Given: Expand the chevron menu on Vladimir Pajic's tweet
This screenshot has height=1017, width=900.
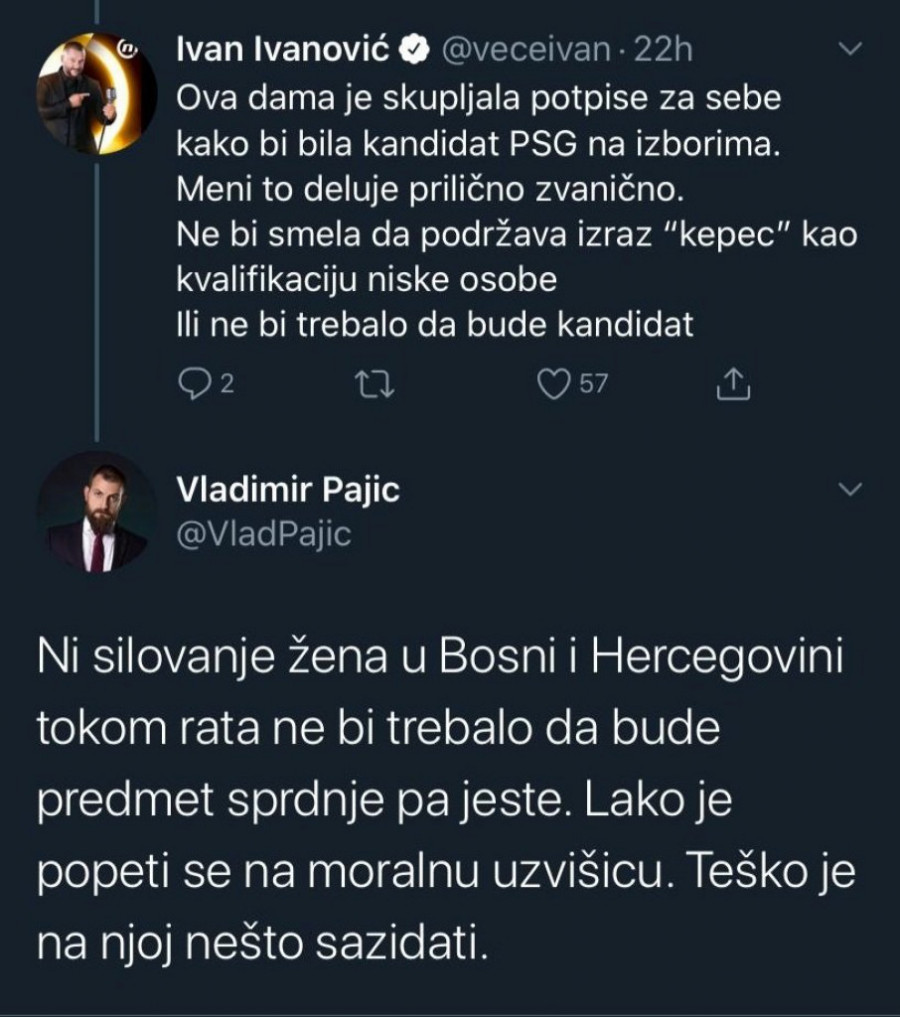Looking at the screenshot, I should [x=848, y=489].
